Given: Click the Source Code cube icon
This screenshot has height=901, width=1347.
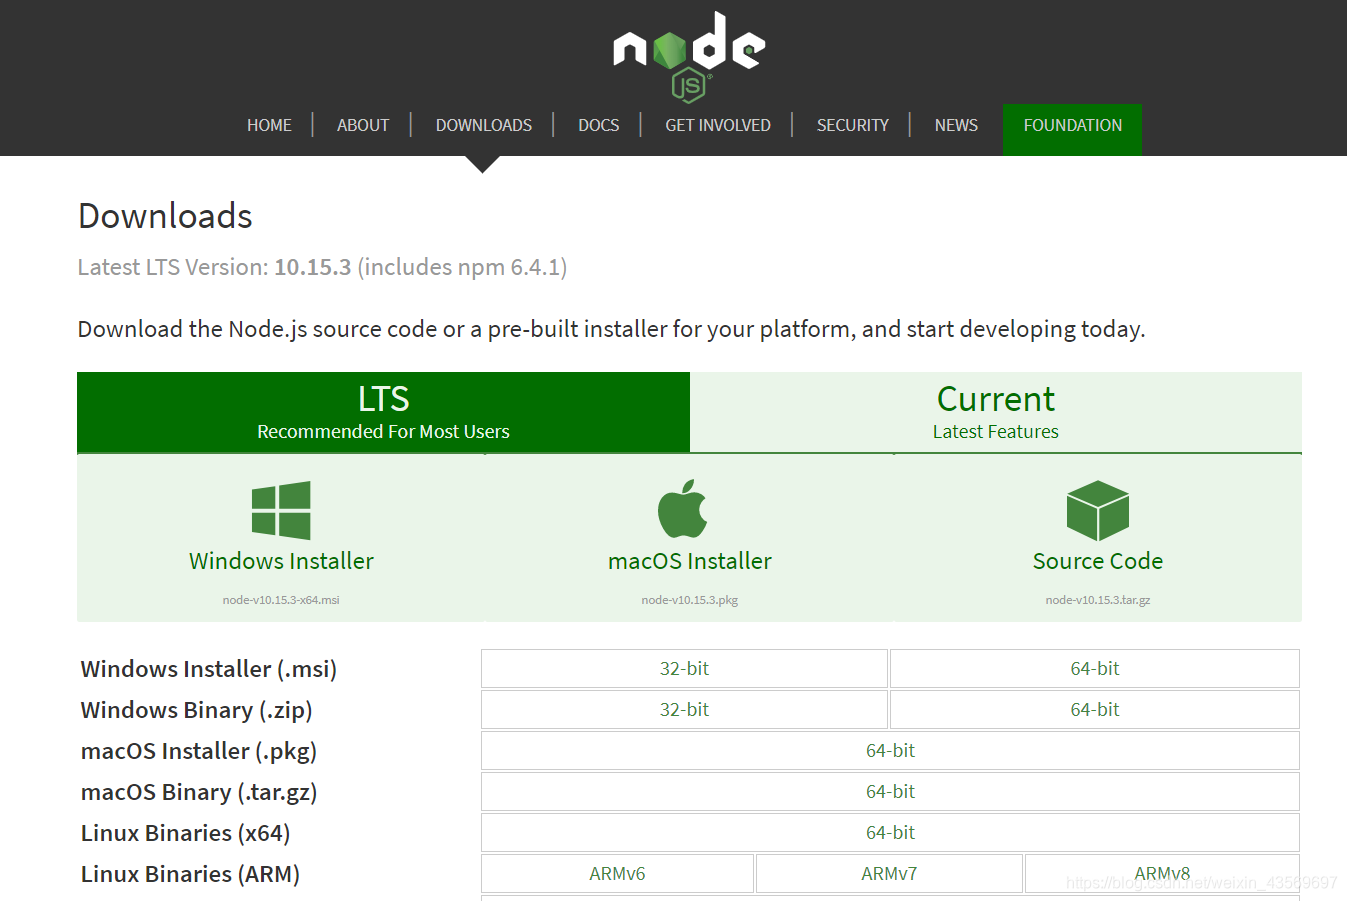Looking at the screenshot, I should click(1098, 511).
